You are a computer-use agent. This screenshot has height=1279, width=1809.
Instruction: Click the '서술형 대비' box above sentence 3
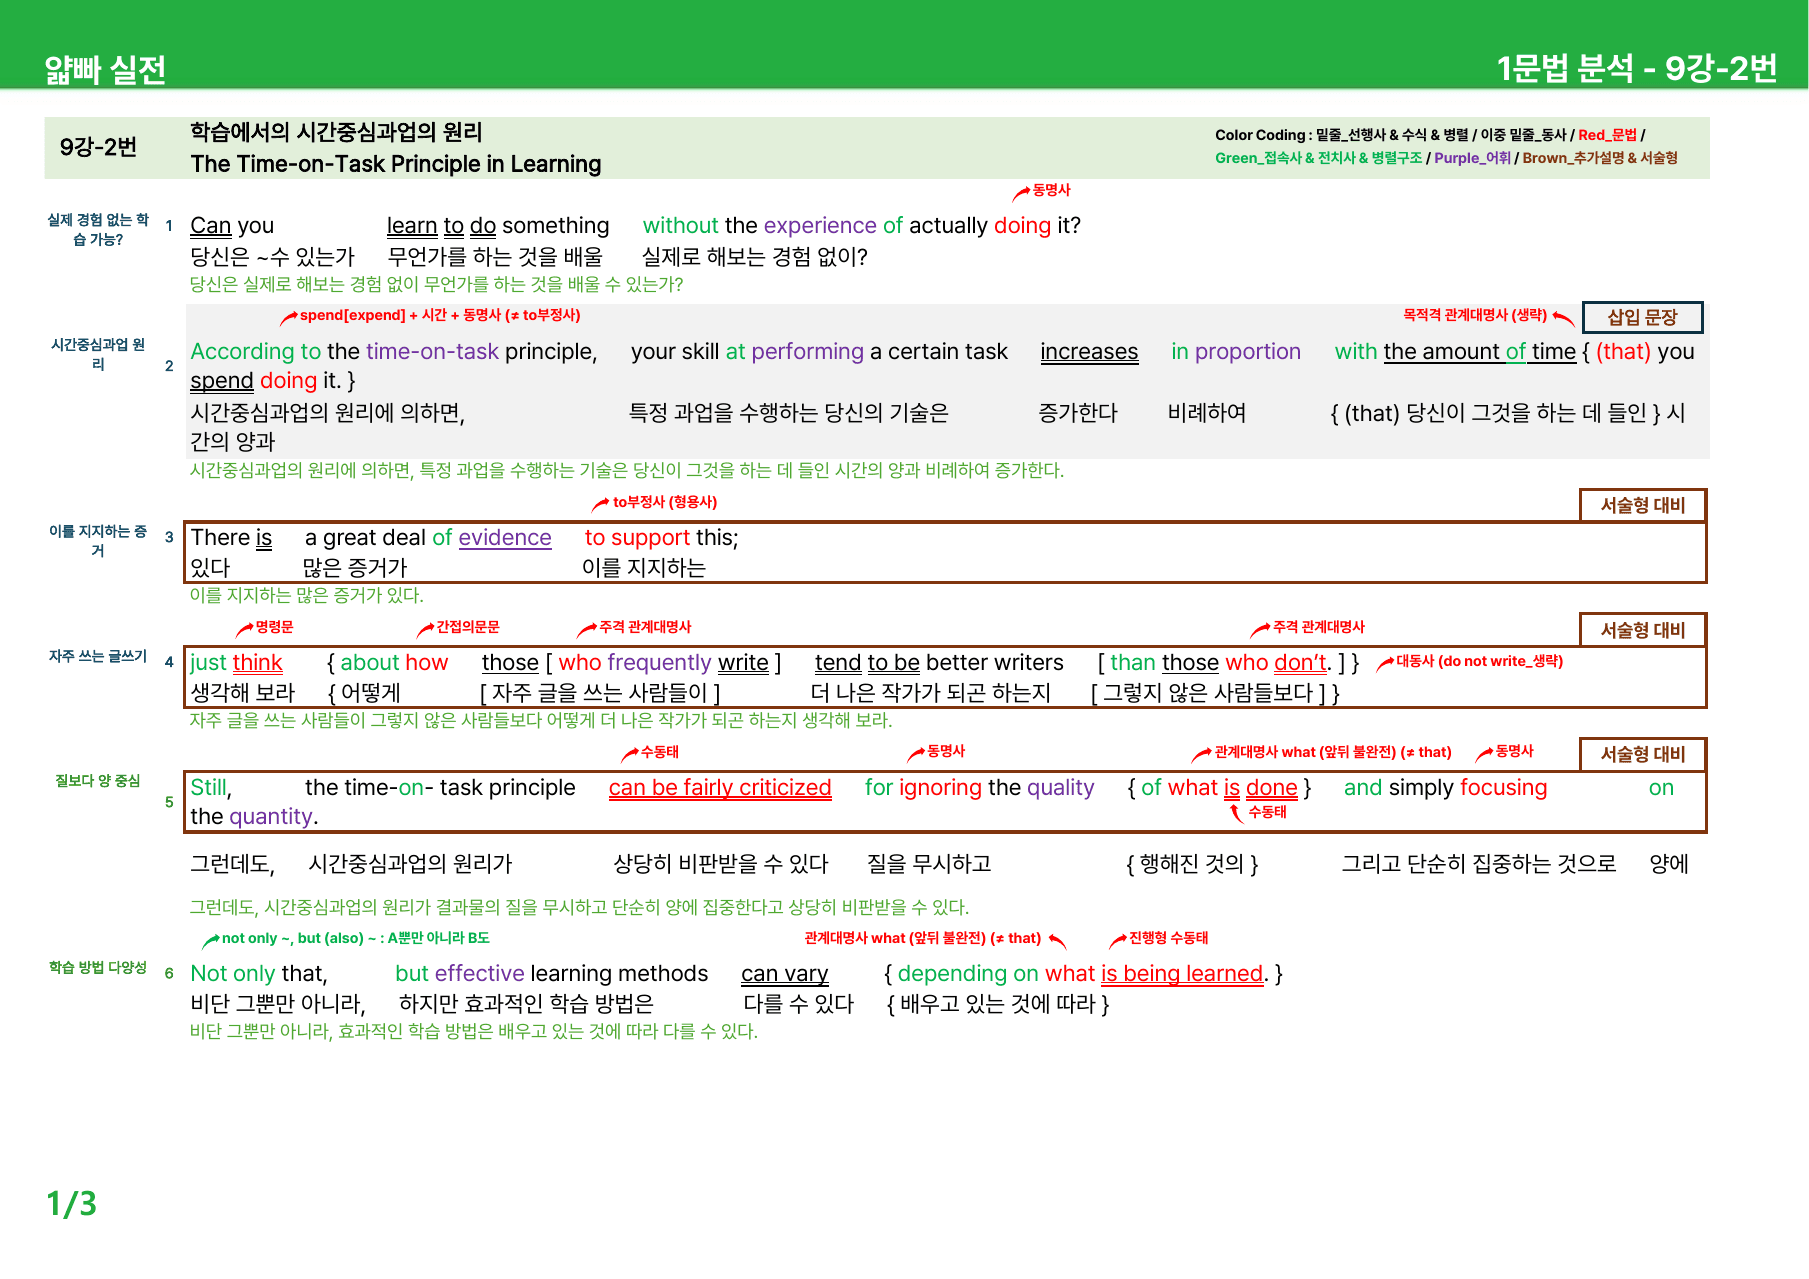point(1643,505)
